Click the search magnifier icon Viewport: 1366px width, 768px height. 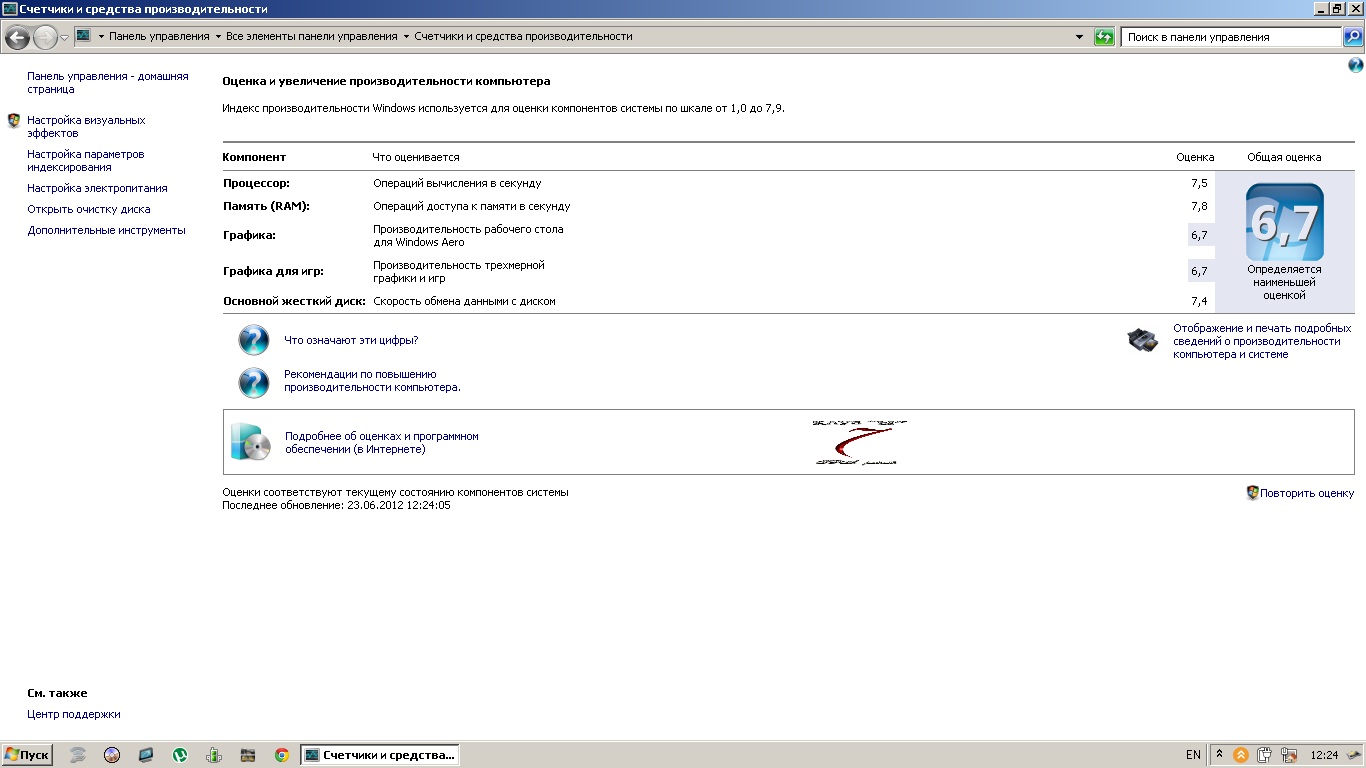1352,37
